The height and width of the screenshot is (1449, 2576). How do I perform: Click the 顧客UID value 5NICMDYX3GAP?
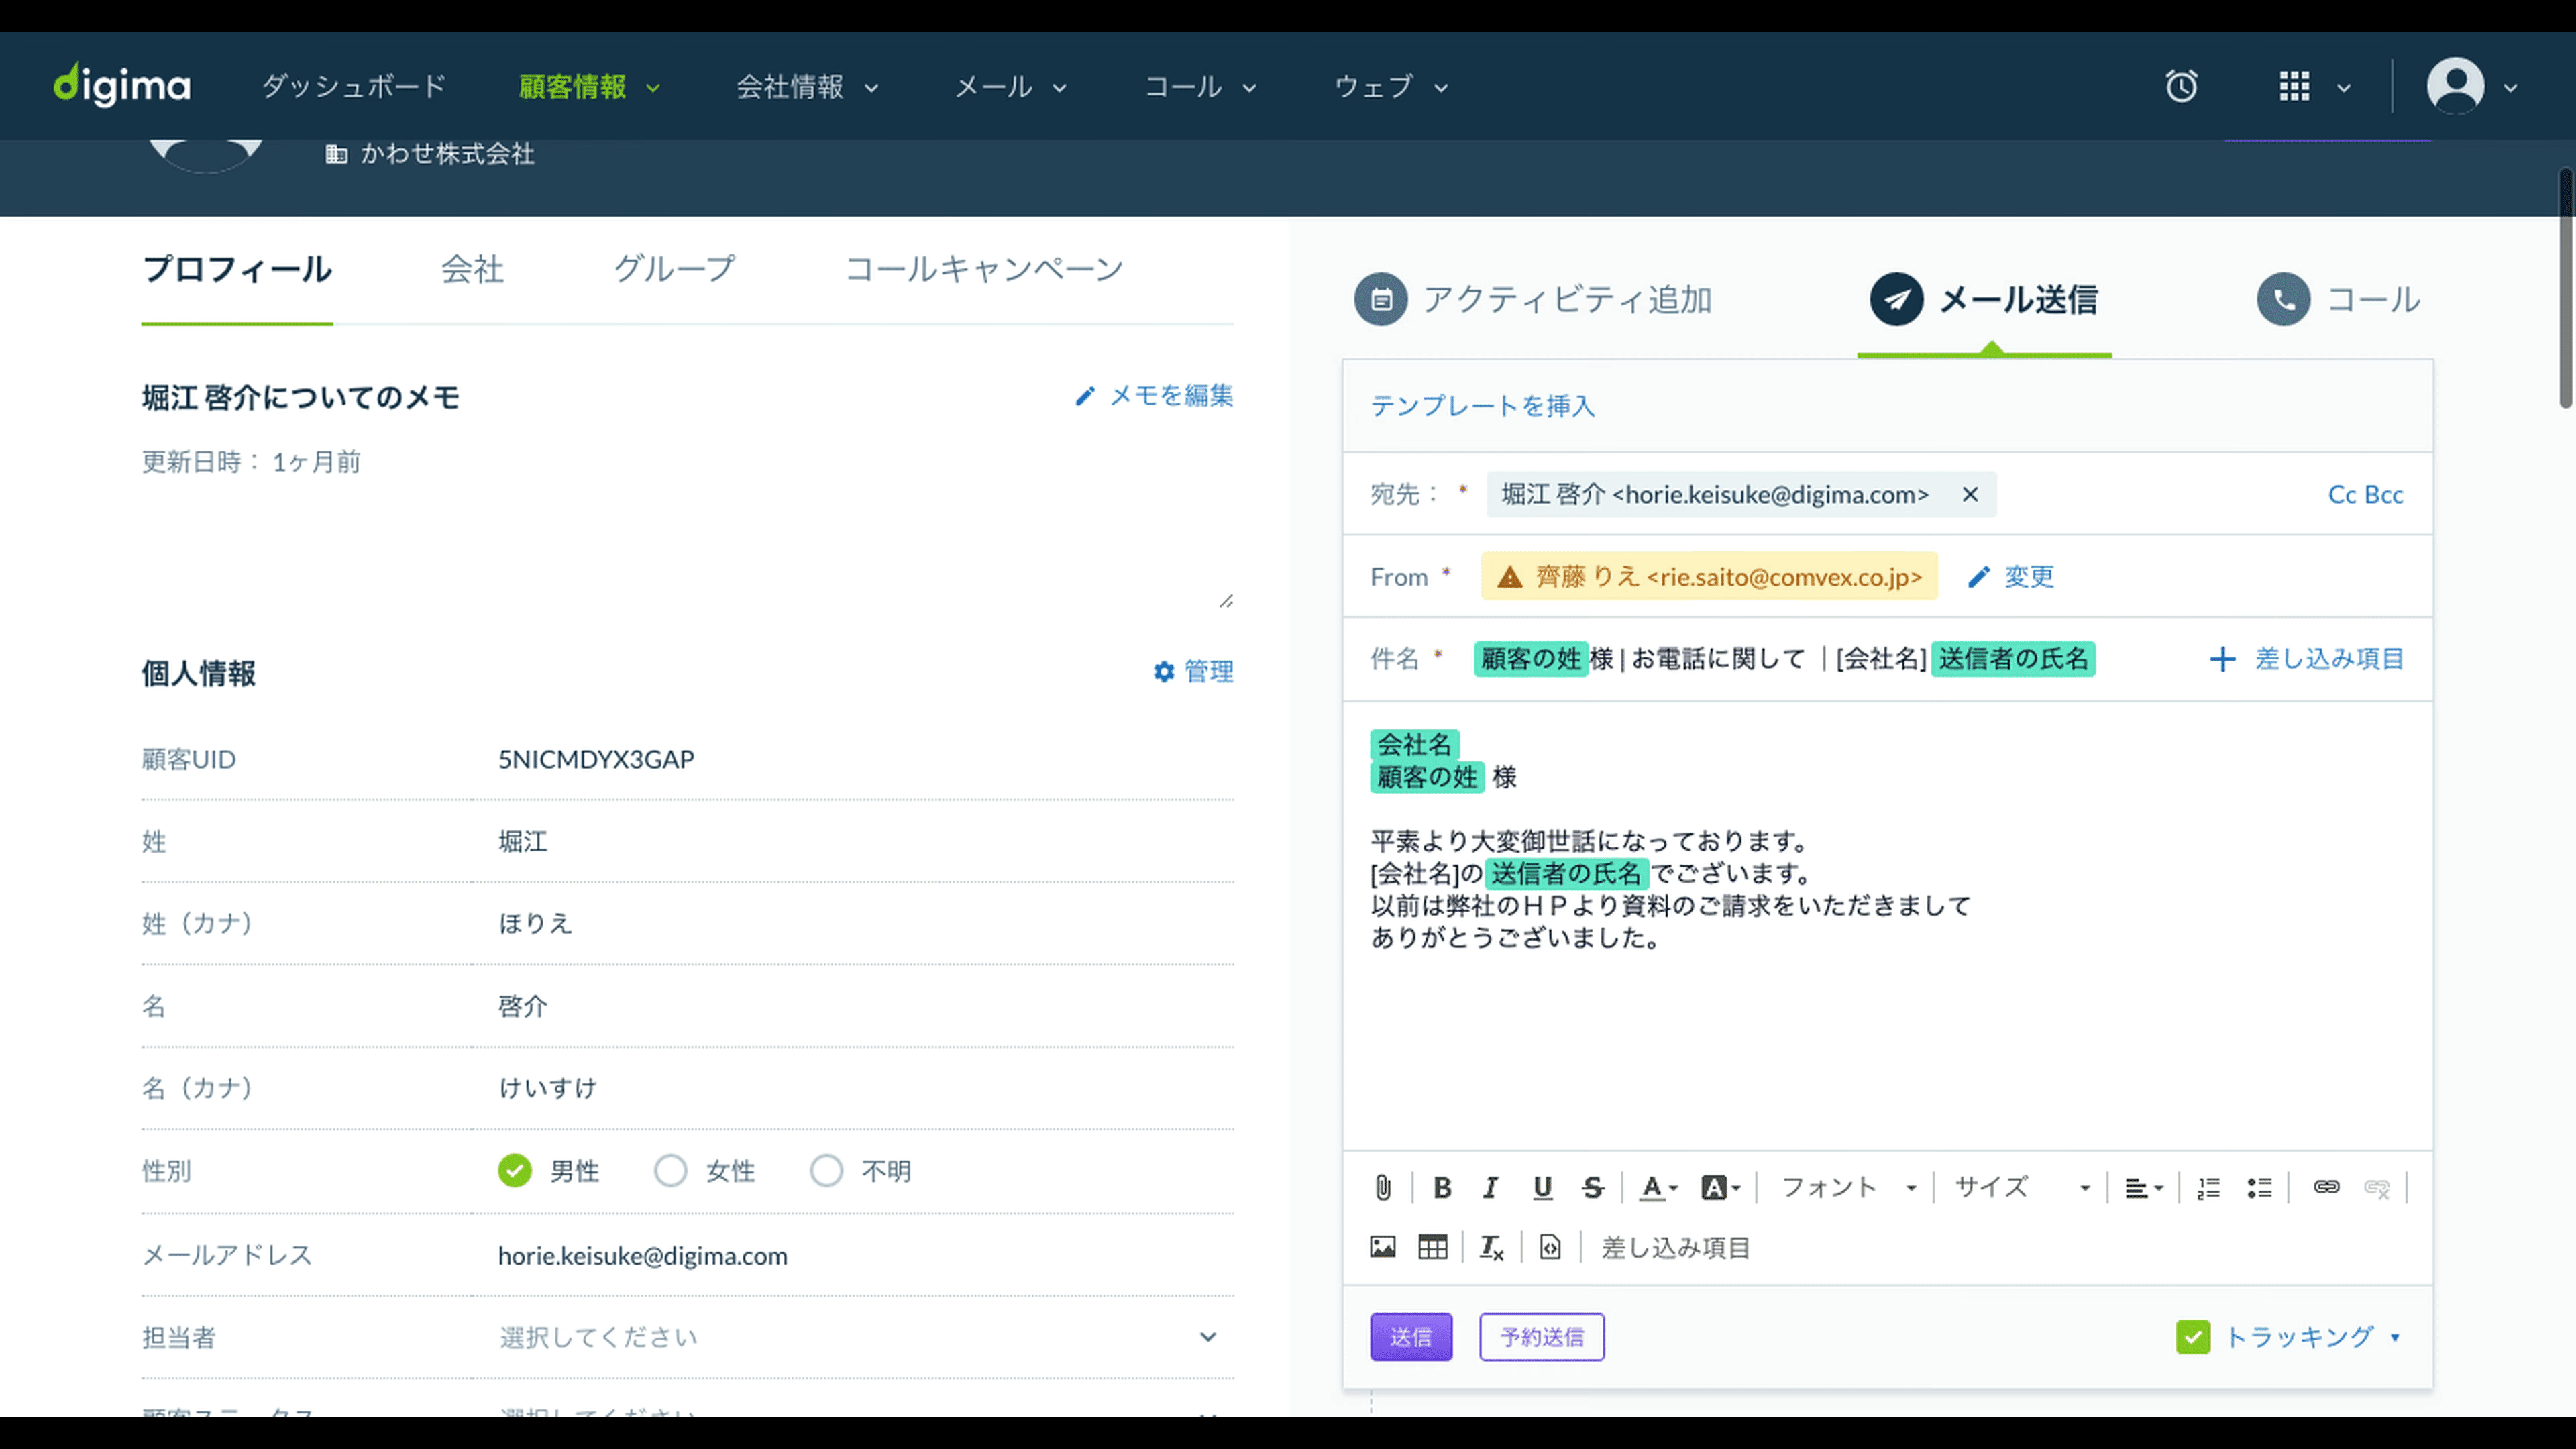pos(596,760)
